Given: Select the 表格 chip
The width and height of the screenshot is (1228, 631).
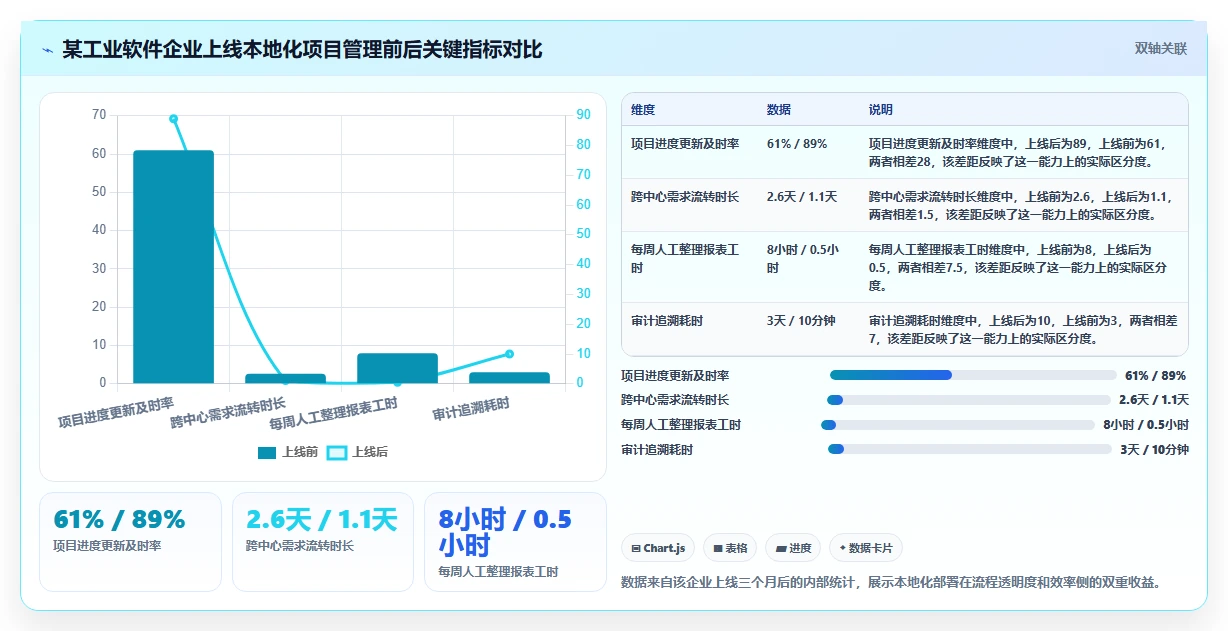Looking at the screenshot, I should click(730, 548).
